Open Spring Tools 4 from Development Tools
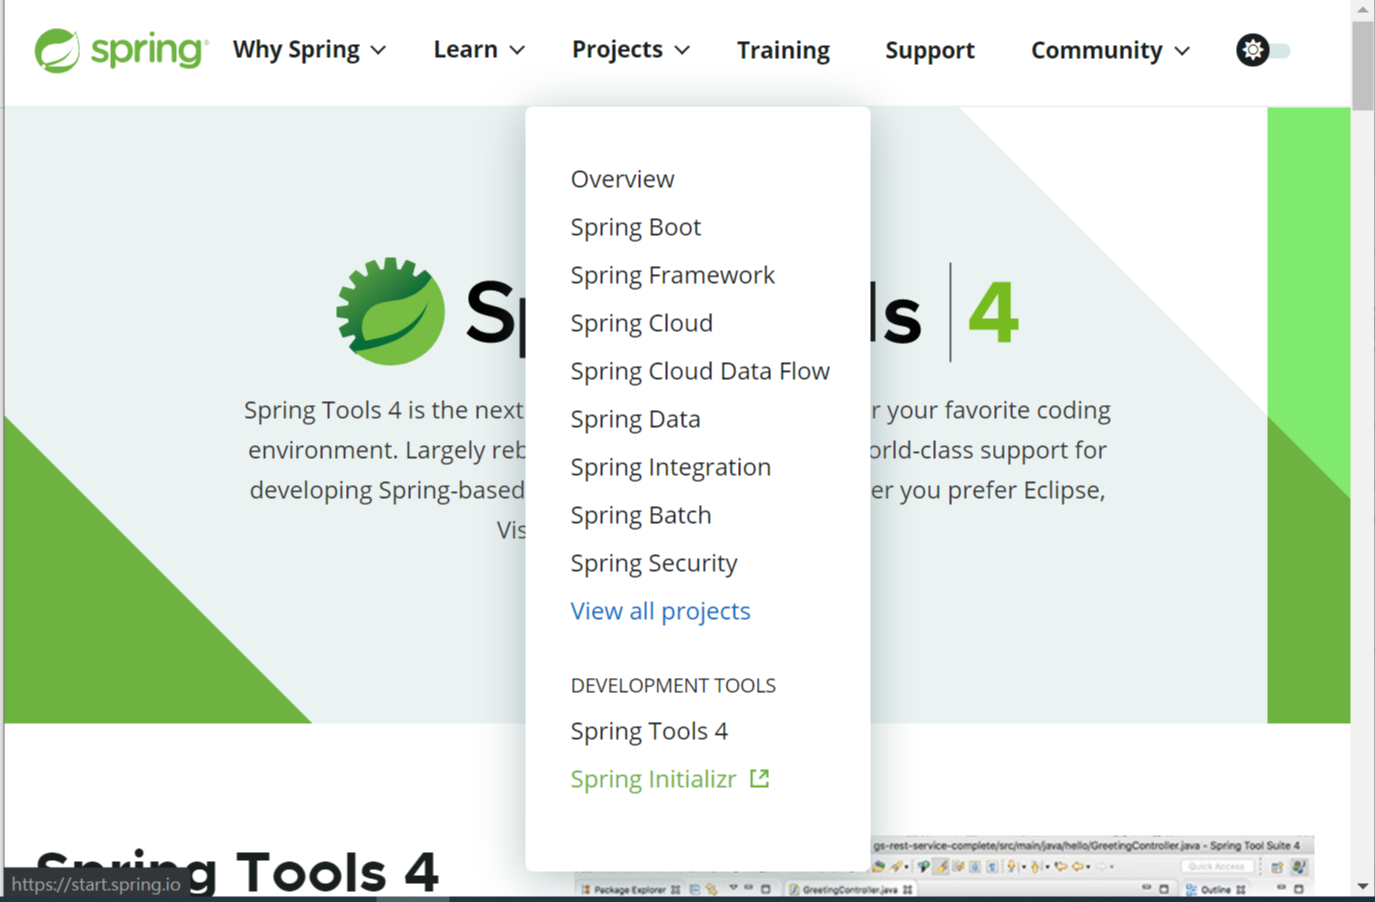 (x=649, y=731)
